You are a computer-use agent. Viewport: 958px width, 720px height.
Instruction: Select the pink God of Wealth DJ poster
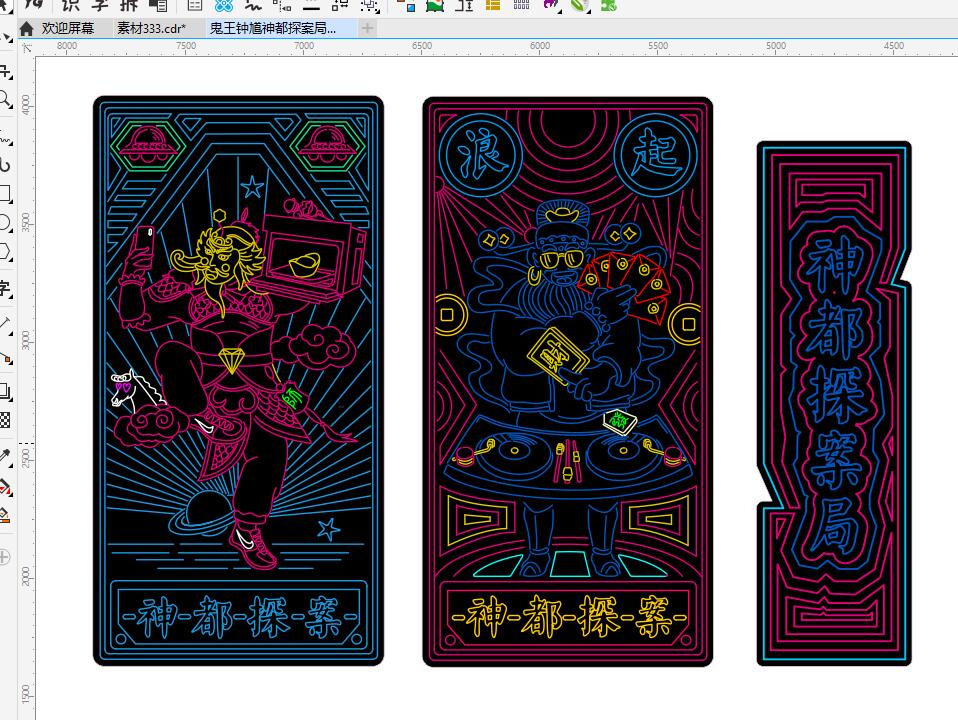coord(568,381)
